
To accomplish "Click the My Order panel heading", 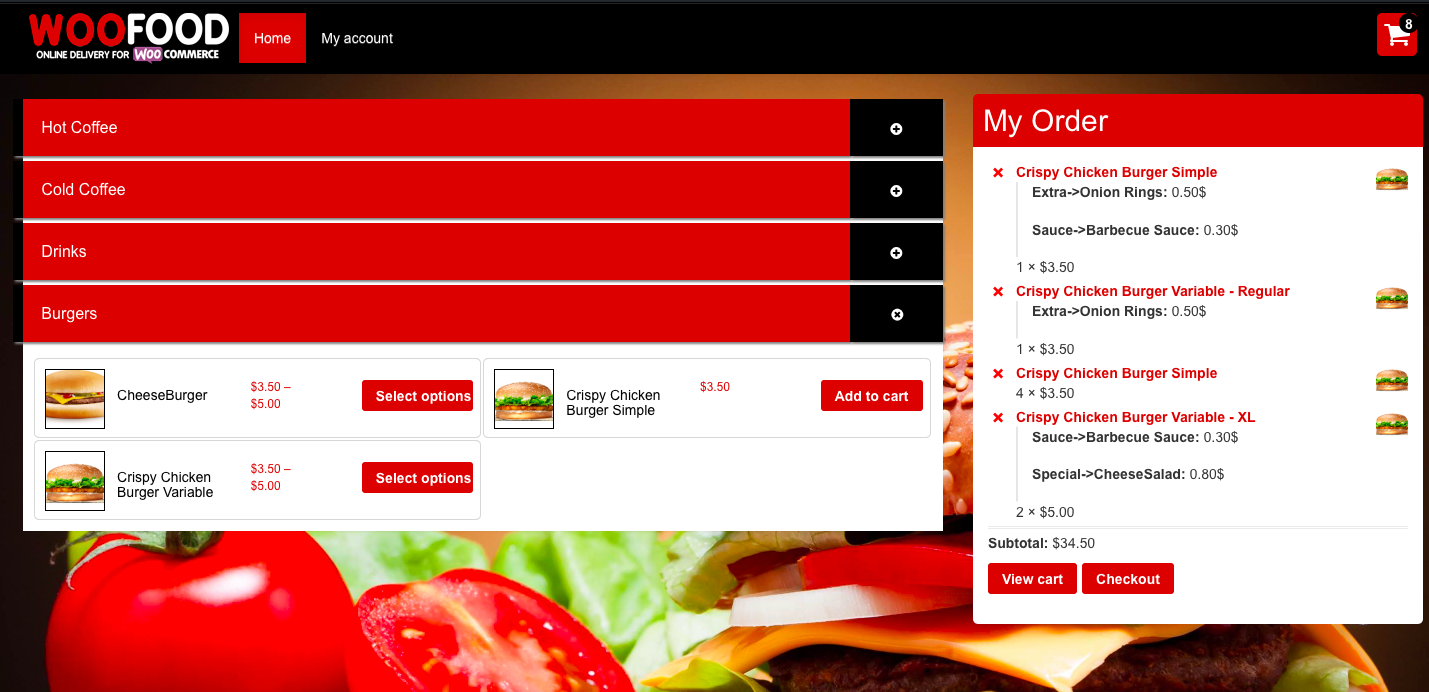I will tap(1045, 121).
